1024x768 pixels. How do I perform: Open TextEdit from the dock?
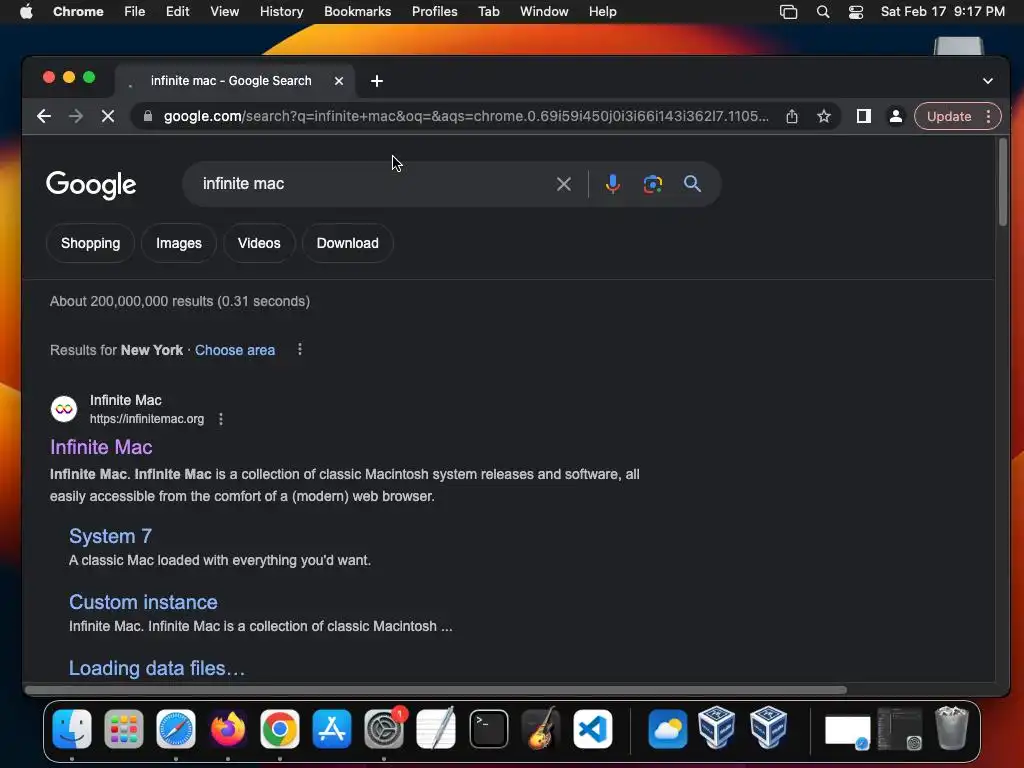[436, 728]
